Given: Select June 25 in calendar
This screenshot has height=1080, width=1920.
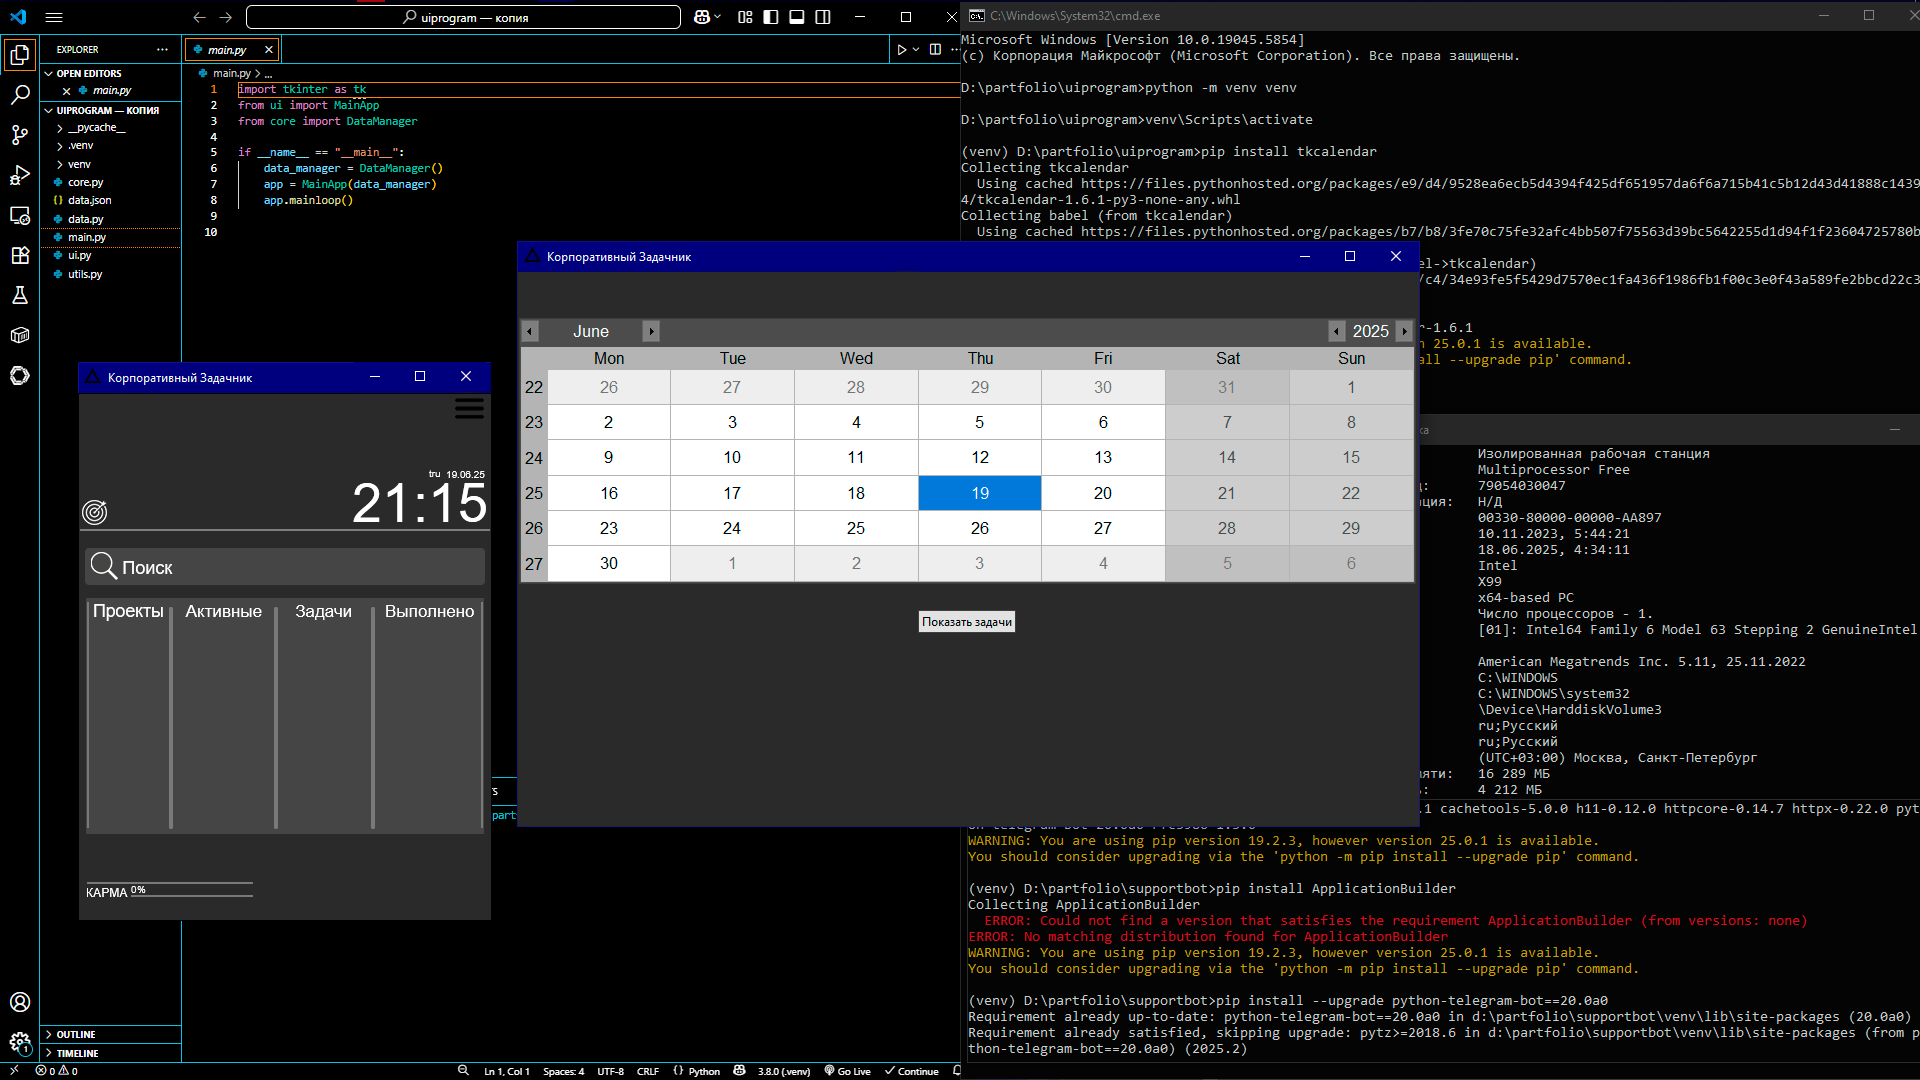Looking at the screenshot, I should [855, 528].
